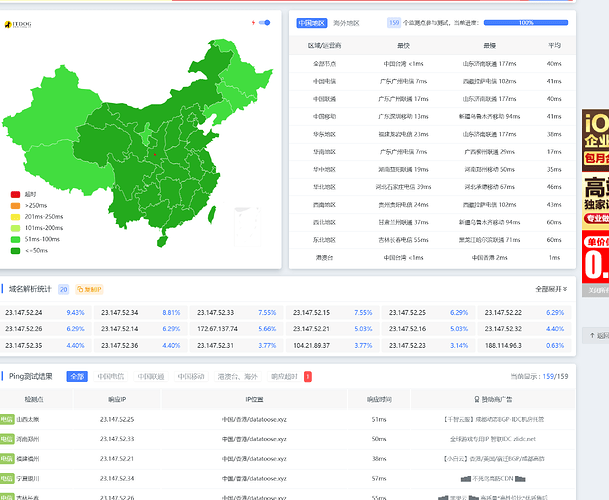Select the 中国地区 tab
Viewport: 609px width, 500px height.
(312, 23)
